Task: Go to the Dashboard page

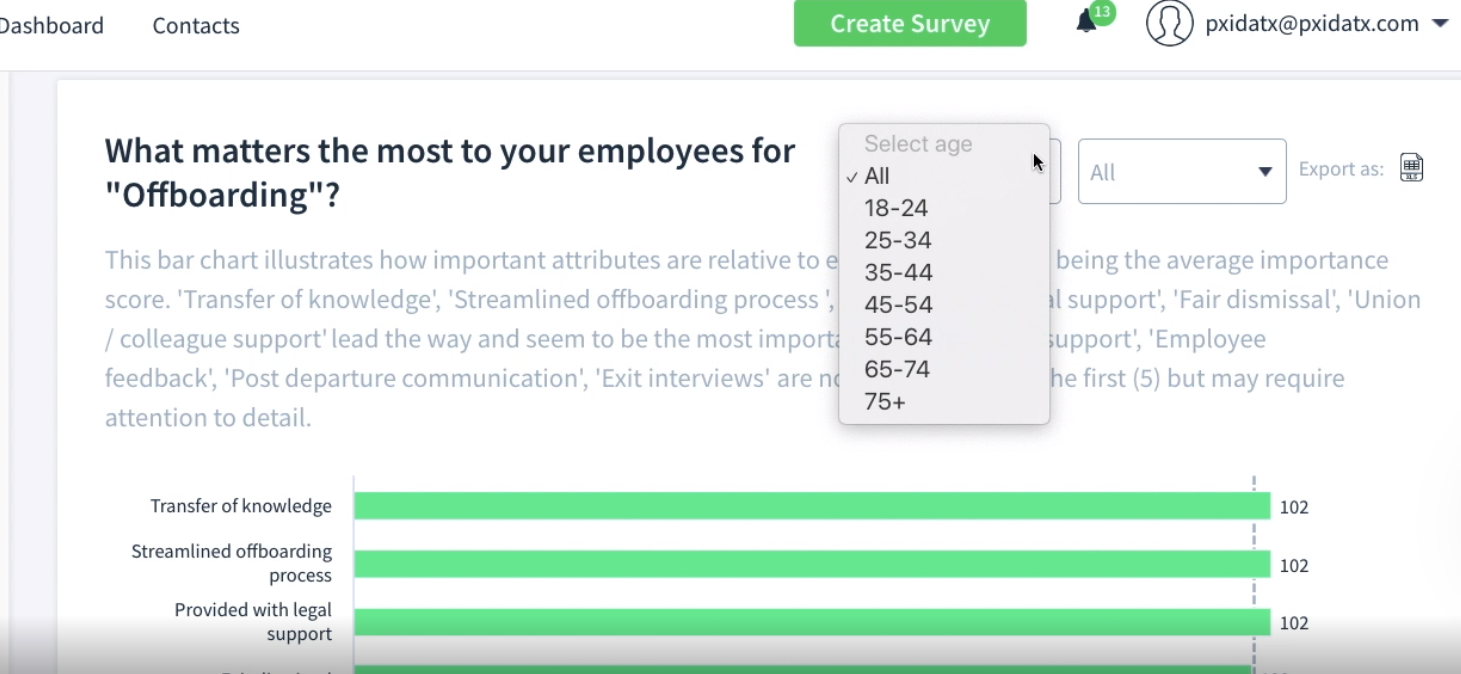Action: pyautogui.click(x=52, y=26)
